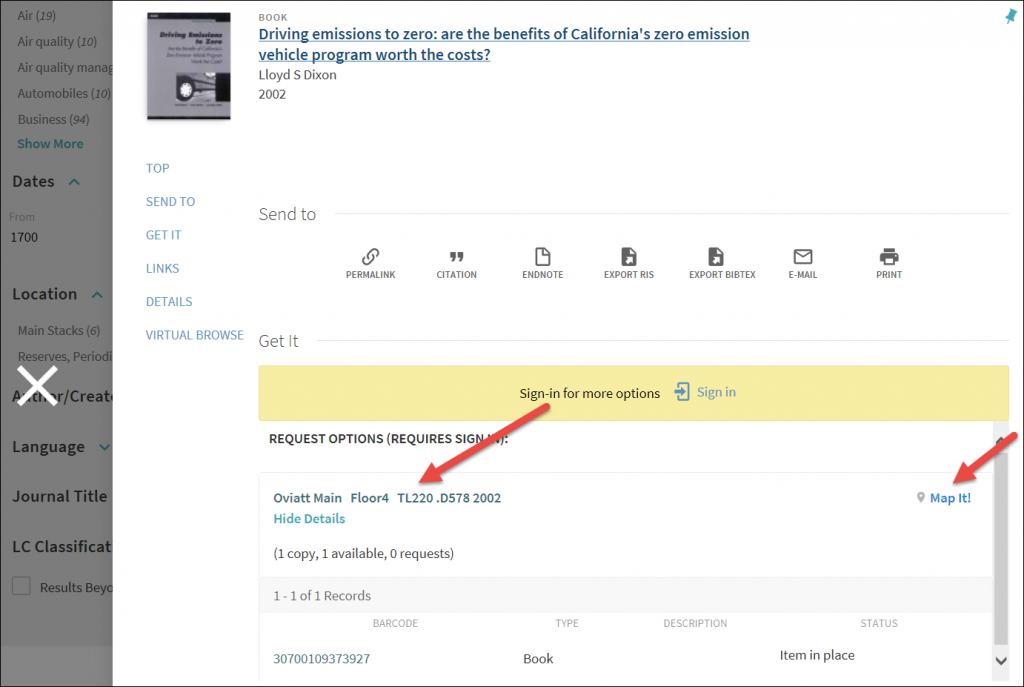This screenshot has width=1024, height=687.
Task: Click the scroll down arrow on scrollbar
Action: tap(1001, 660)
